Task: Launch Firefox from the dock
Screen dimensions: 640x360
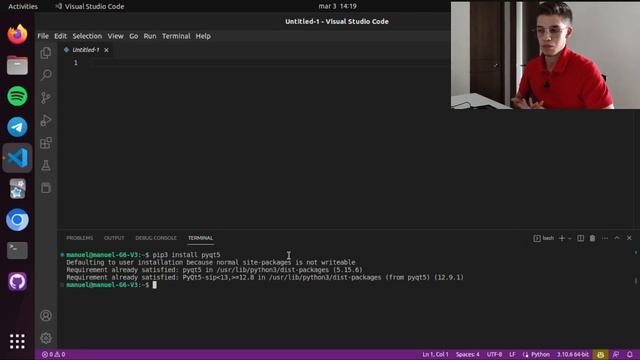Action: click(x=17, y=34)
